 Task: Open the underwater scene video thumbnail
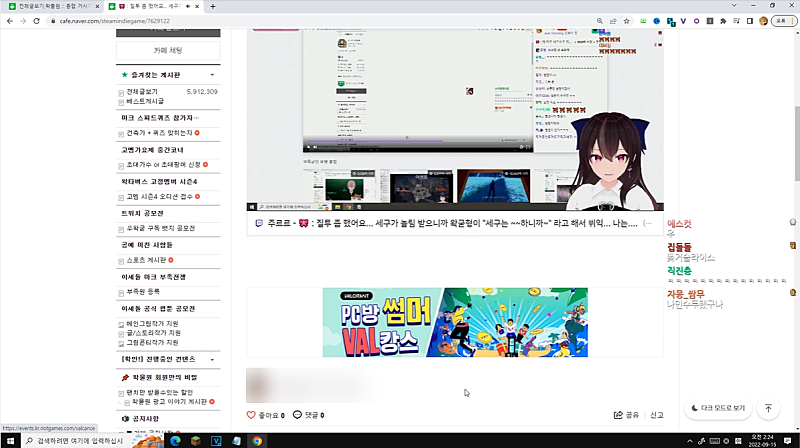click(493, 186)
